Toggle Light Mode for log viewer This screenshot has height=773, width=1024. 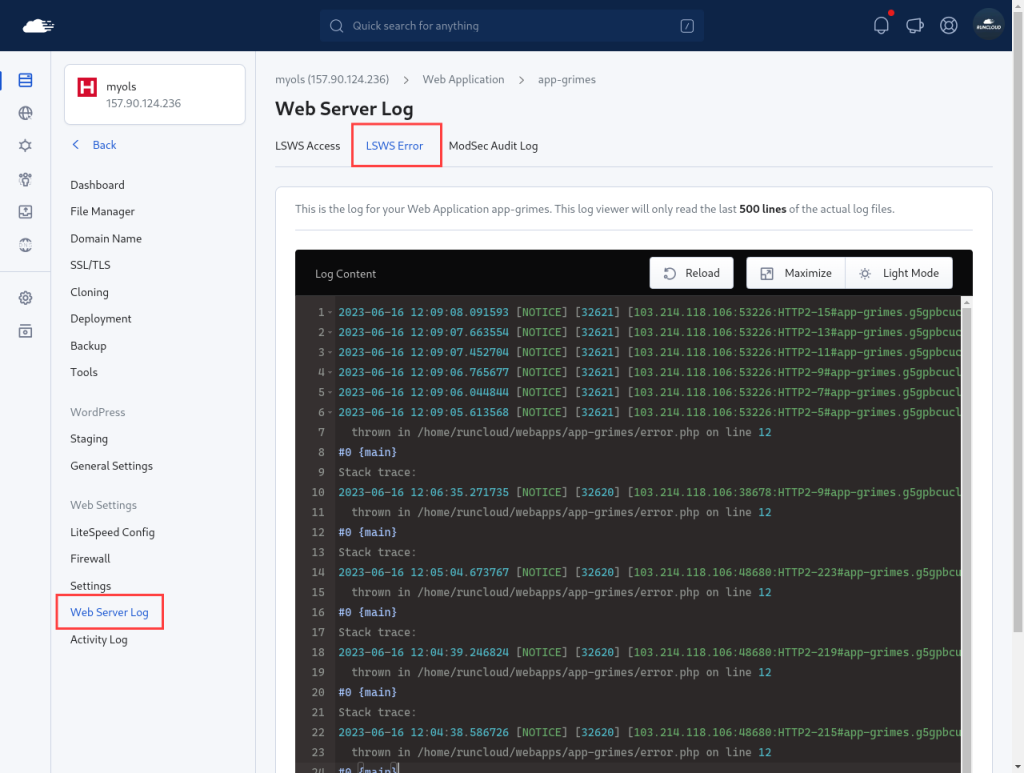pyautogui.click(x=899, y=273)
